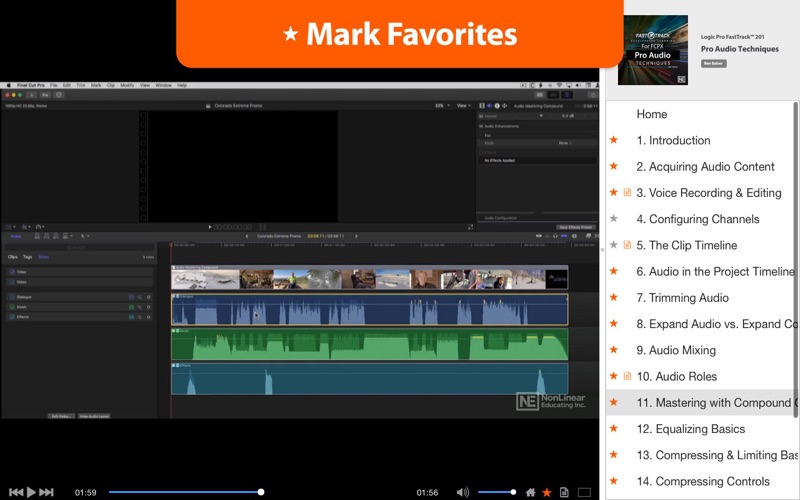
Task: Select the audio inspector speaker icon in Final Cut
Action: tap(489, 106)
